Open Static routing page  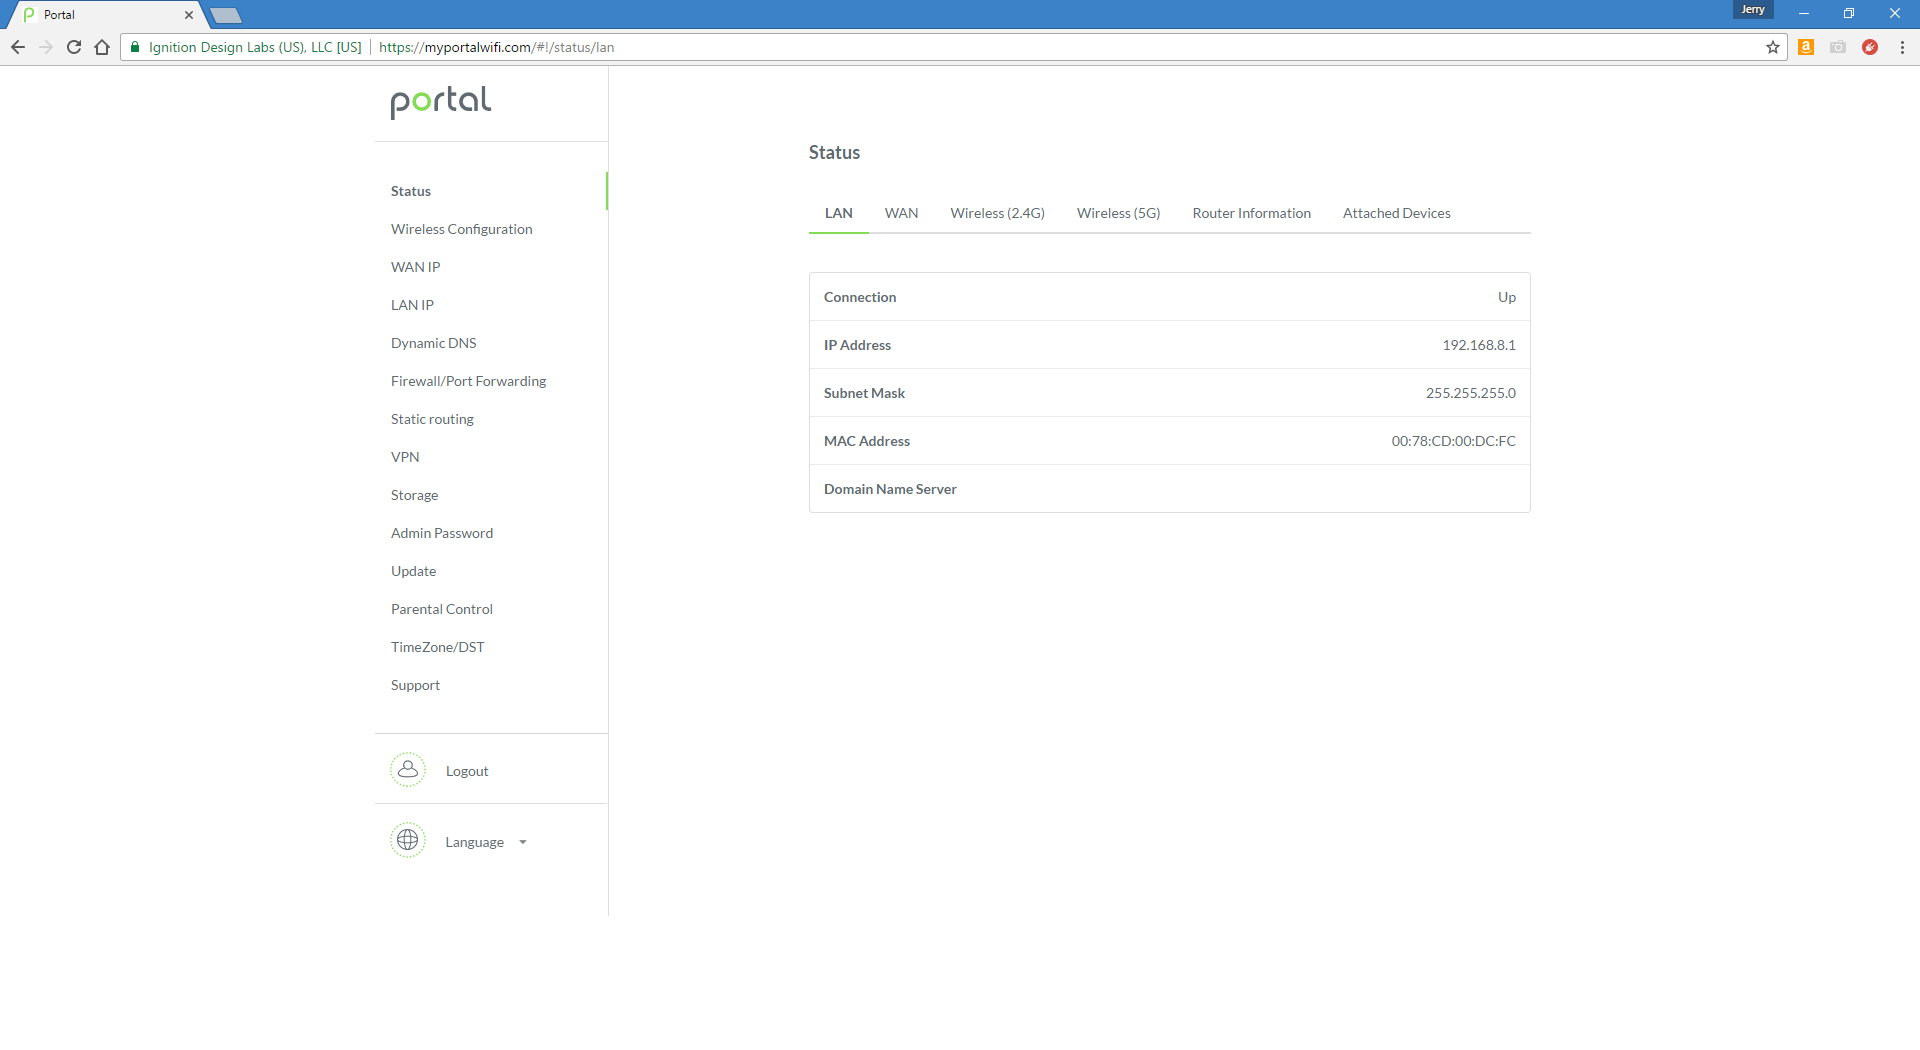432,419
